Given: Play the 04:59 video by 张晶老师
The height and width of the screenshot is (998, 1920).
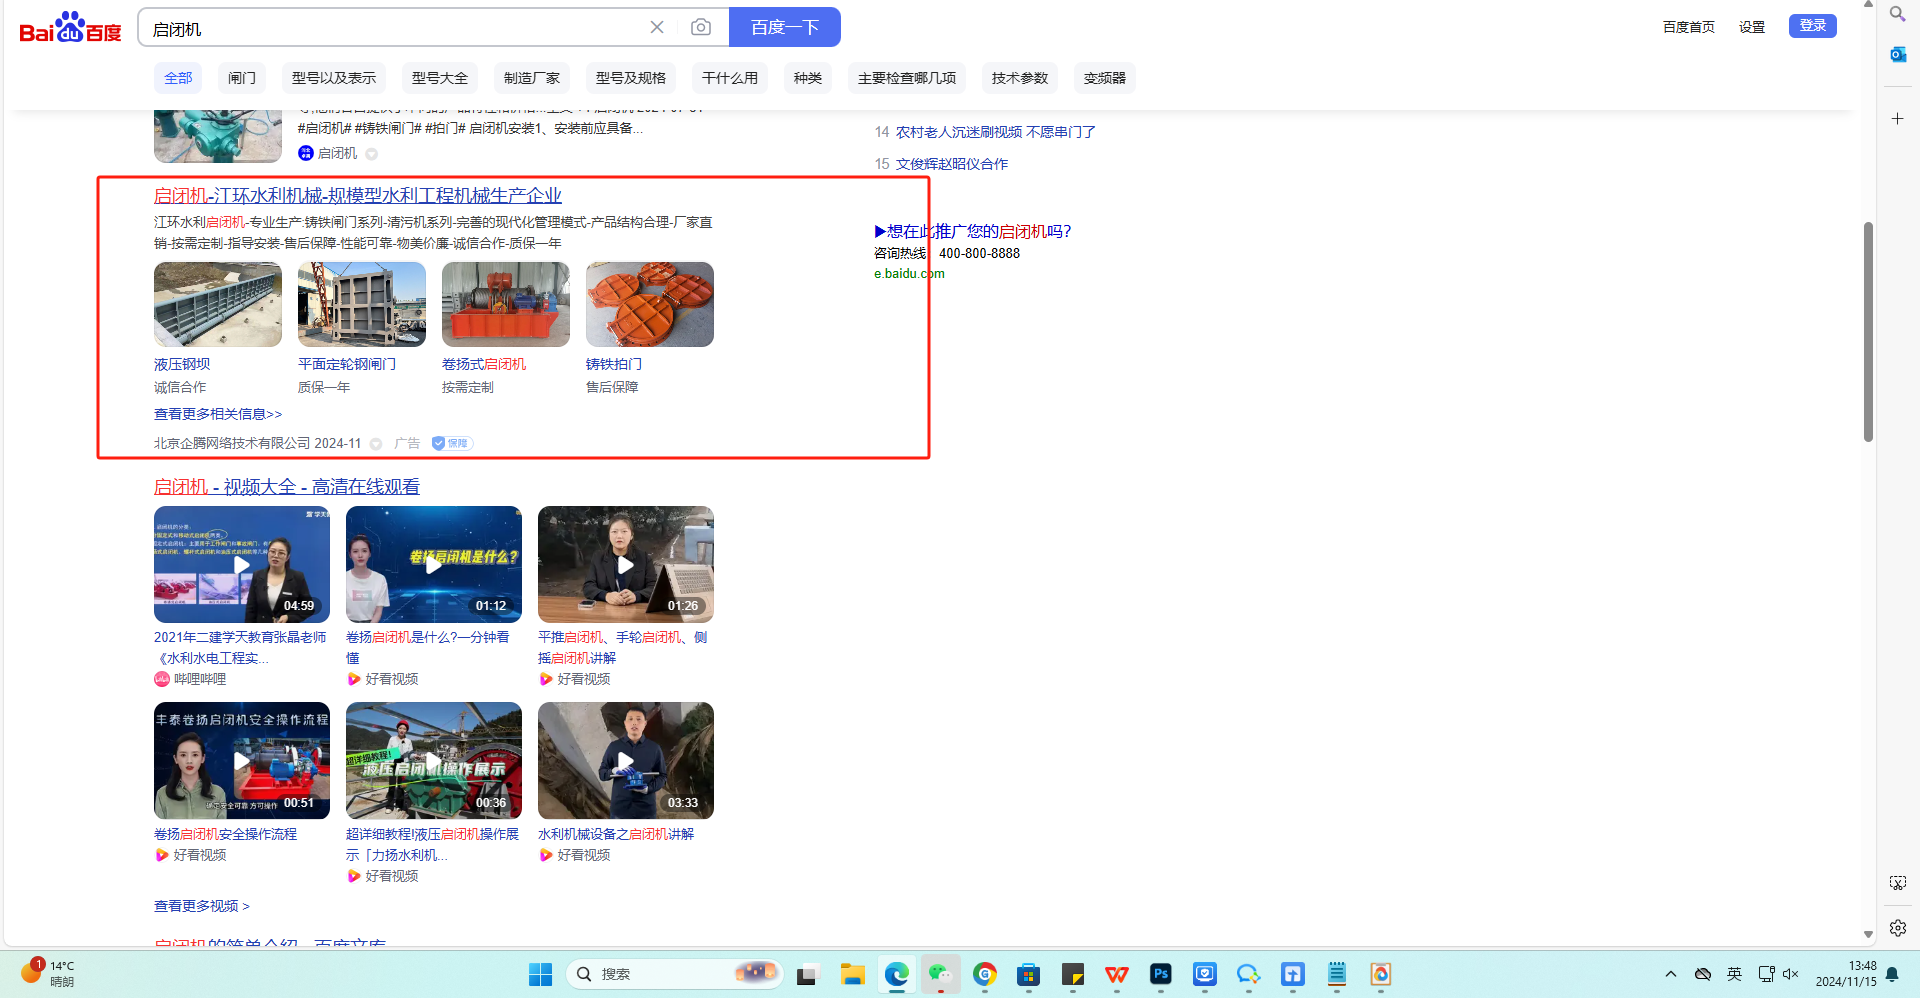Looking at the screenshot, I should (242, 564).
